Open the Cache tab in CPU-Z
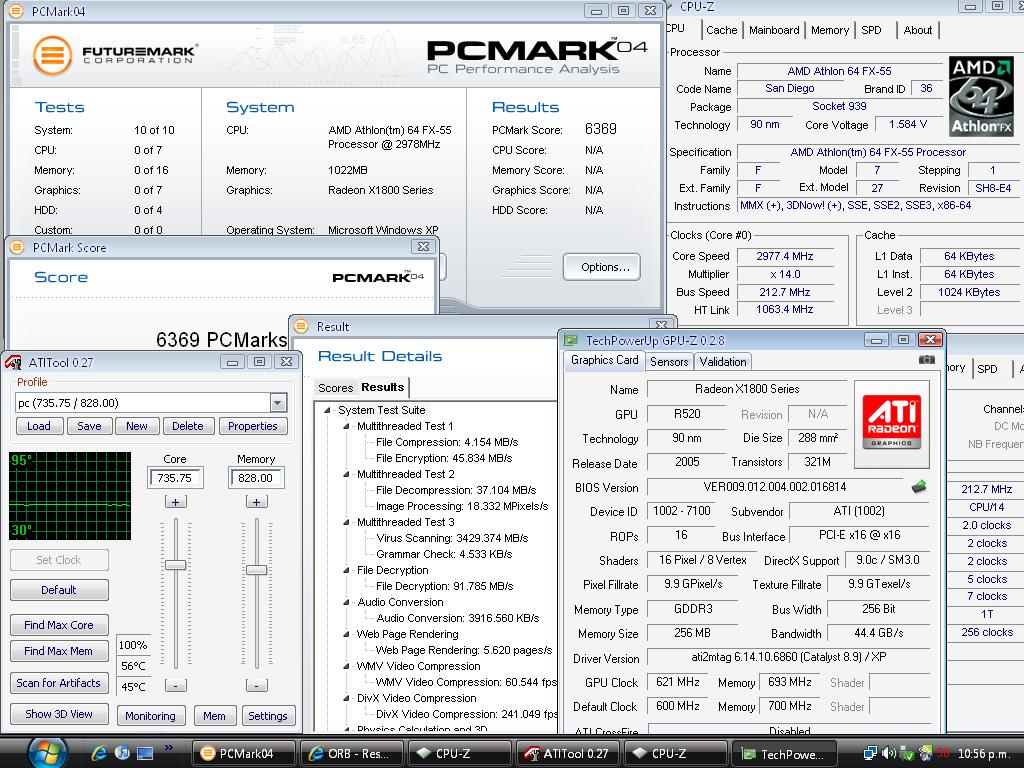This screenshot has width=1024, height=768. 721,30
